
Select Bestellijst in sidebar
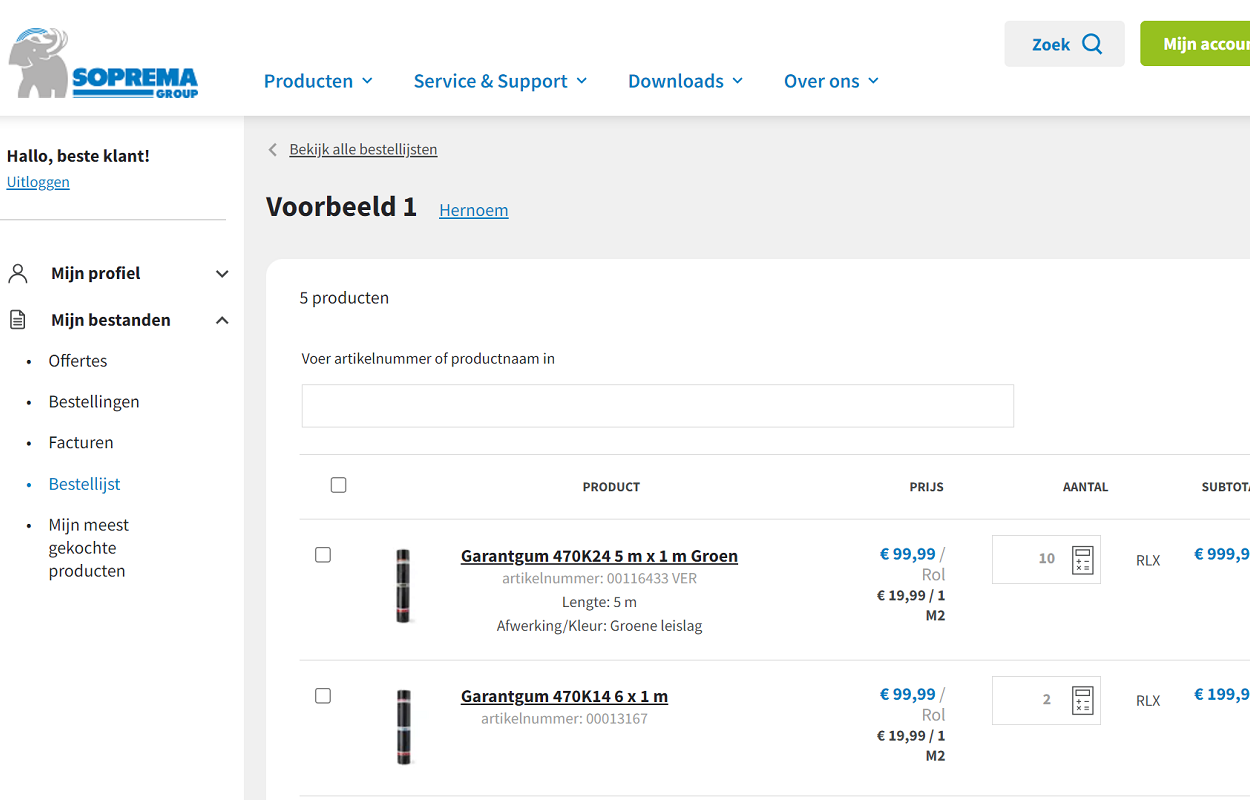click(x=84, y=484)
